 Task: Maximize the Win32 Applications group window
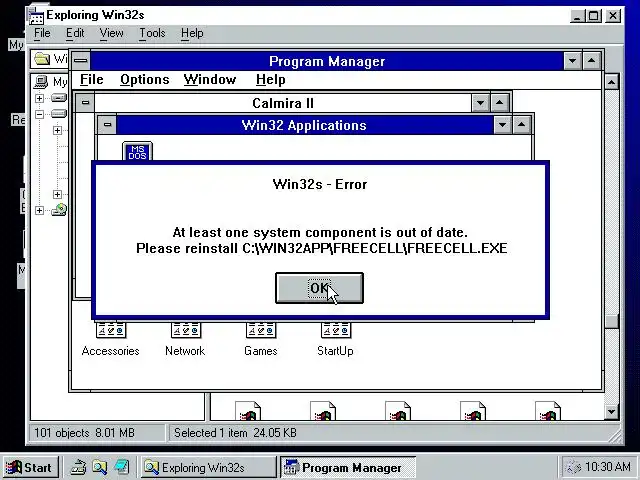coord(522,125)
